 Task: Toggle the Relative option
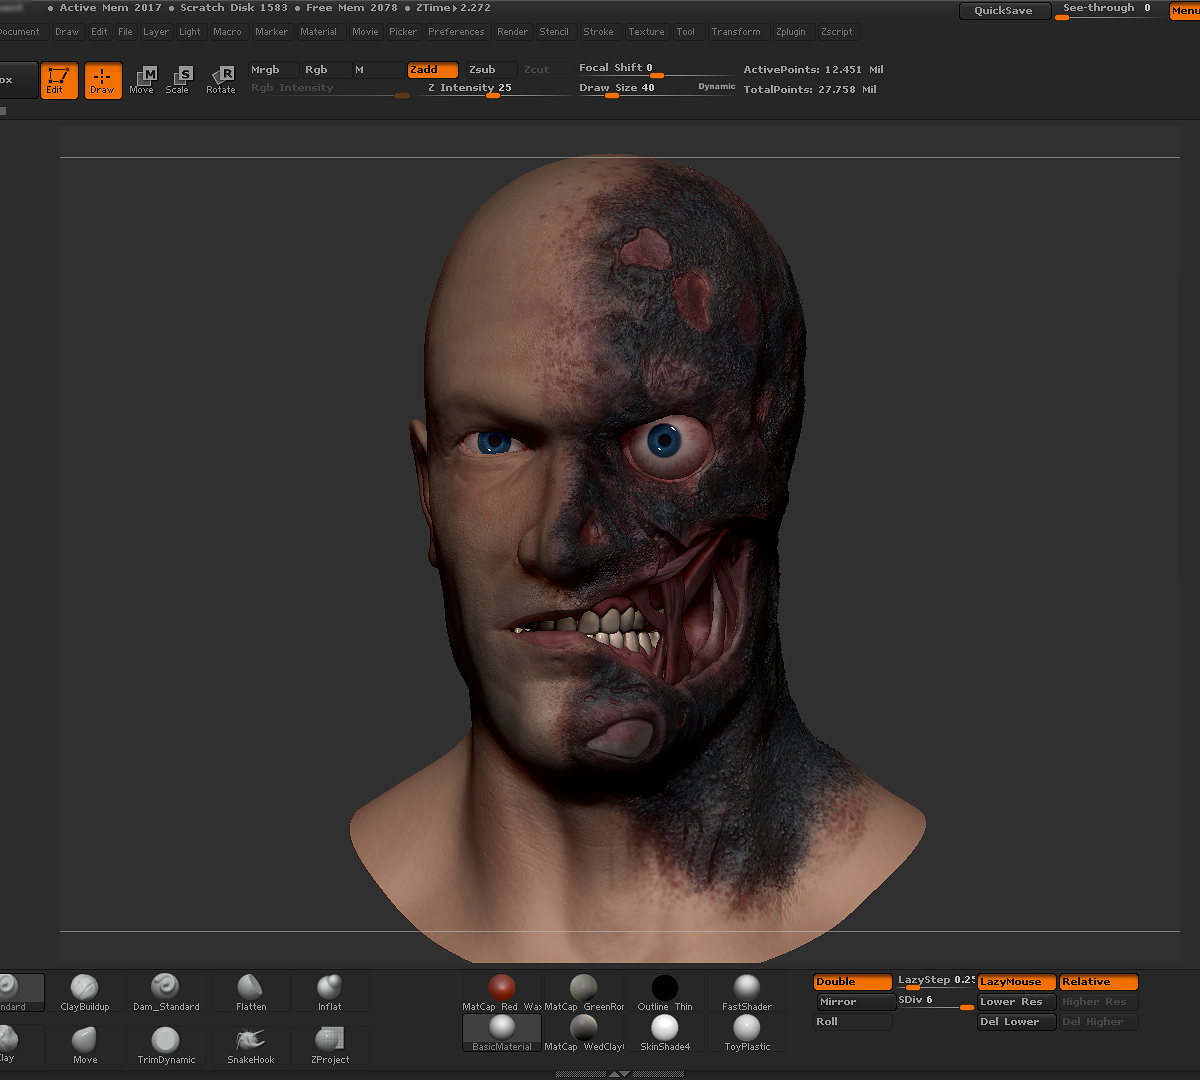(1099, 982)
